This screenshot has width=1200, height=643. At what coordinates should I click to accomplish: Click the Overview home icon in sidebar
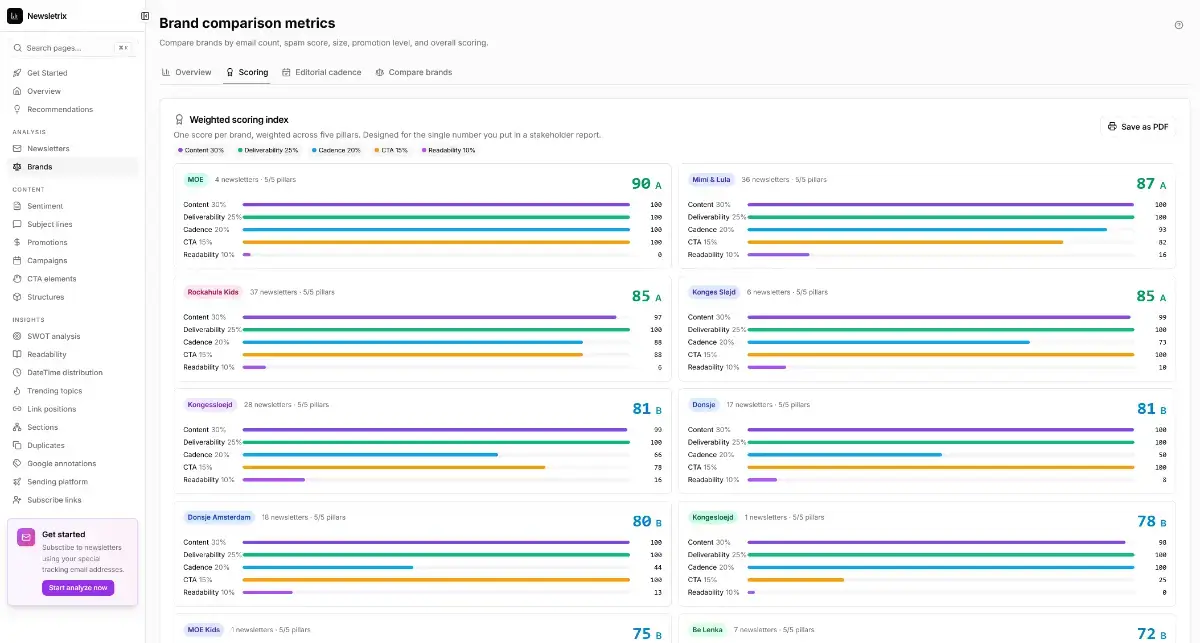click(17, 91)
